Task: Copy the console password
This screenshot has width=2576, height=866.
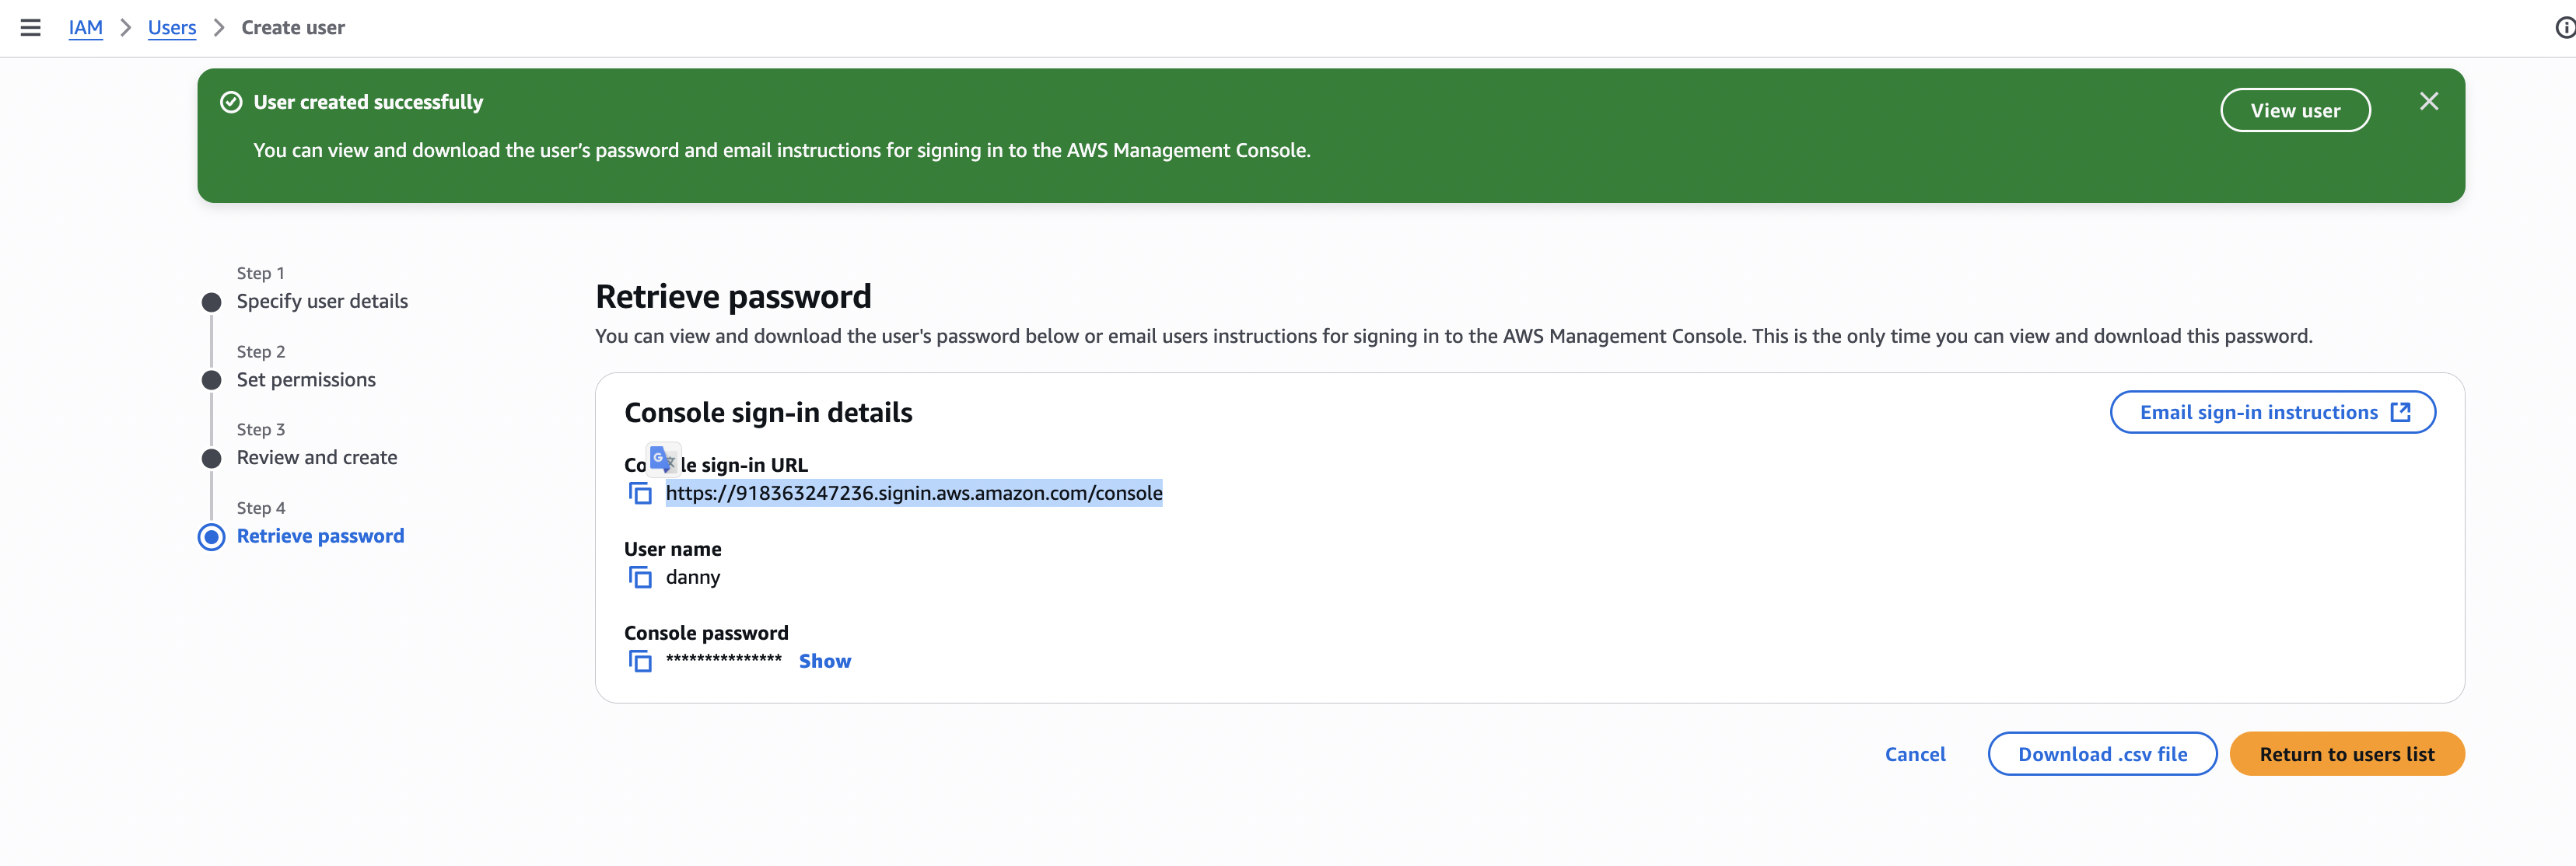Action: tap(640, 661)
